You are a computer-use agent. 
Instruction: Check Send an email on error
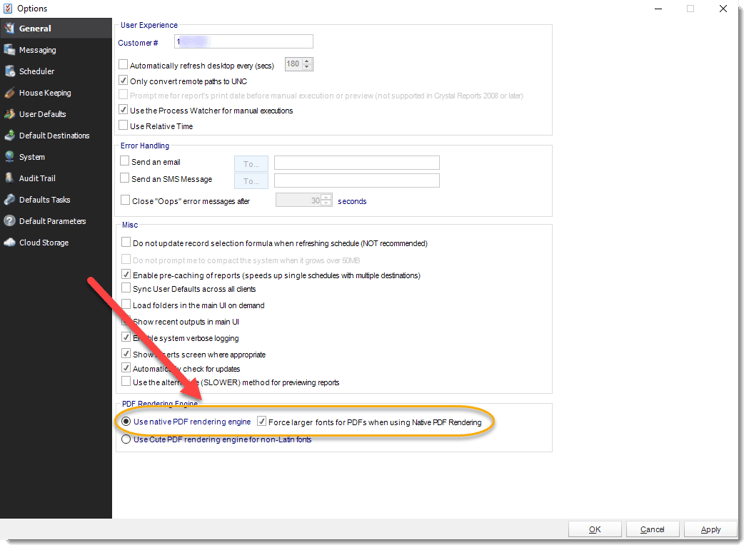125,161
